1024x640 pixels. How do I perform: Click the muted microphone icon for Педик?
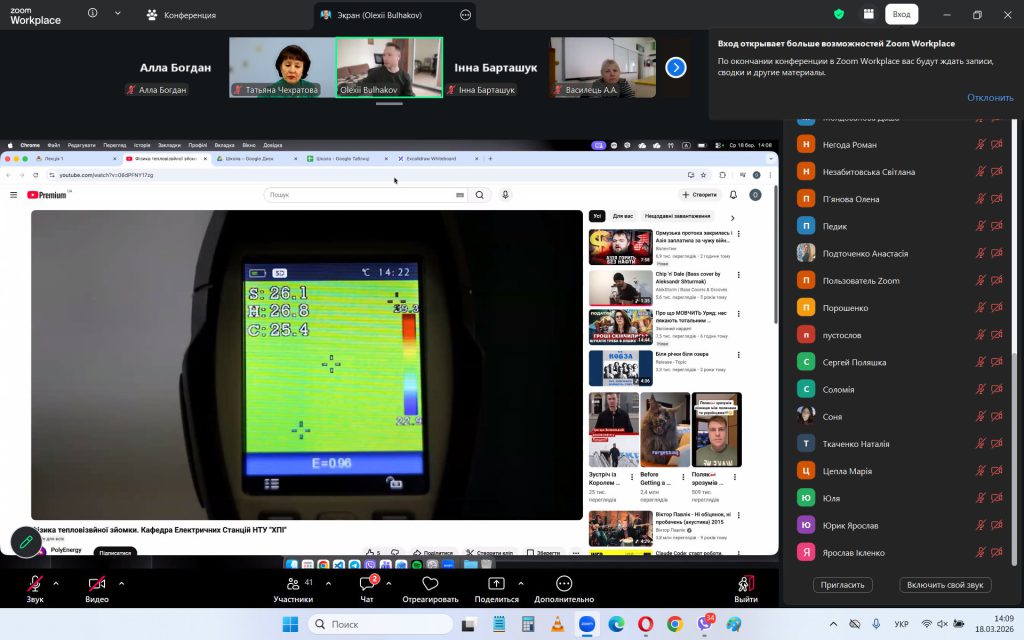[980, 226]
